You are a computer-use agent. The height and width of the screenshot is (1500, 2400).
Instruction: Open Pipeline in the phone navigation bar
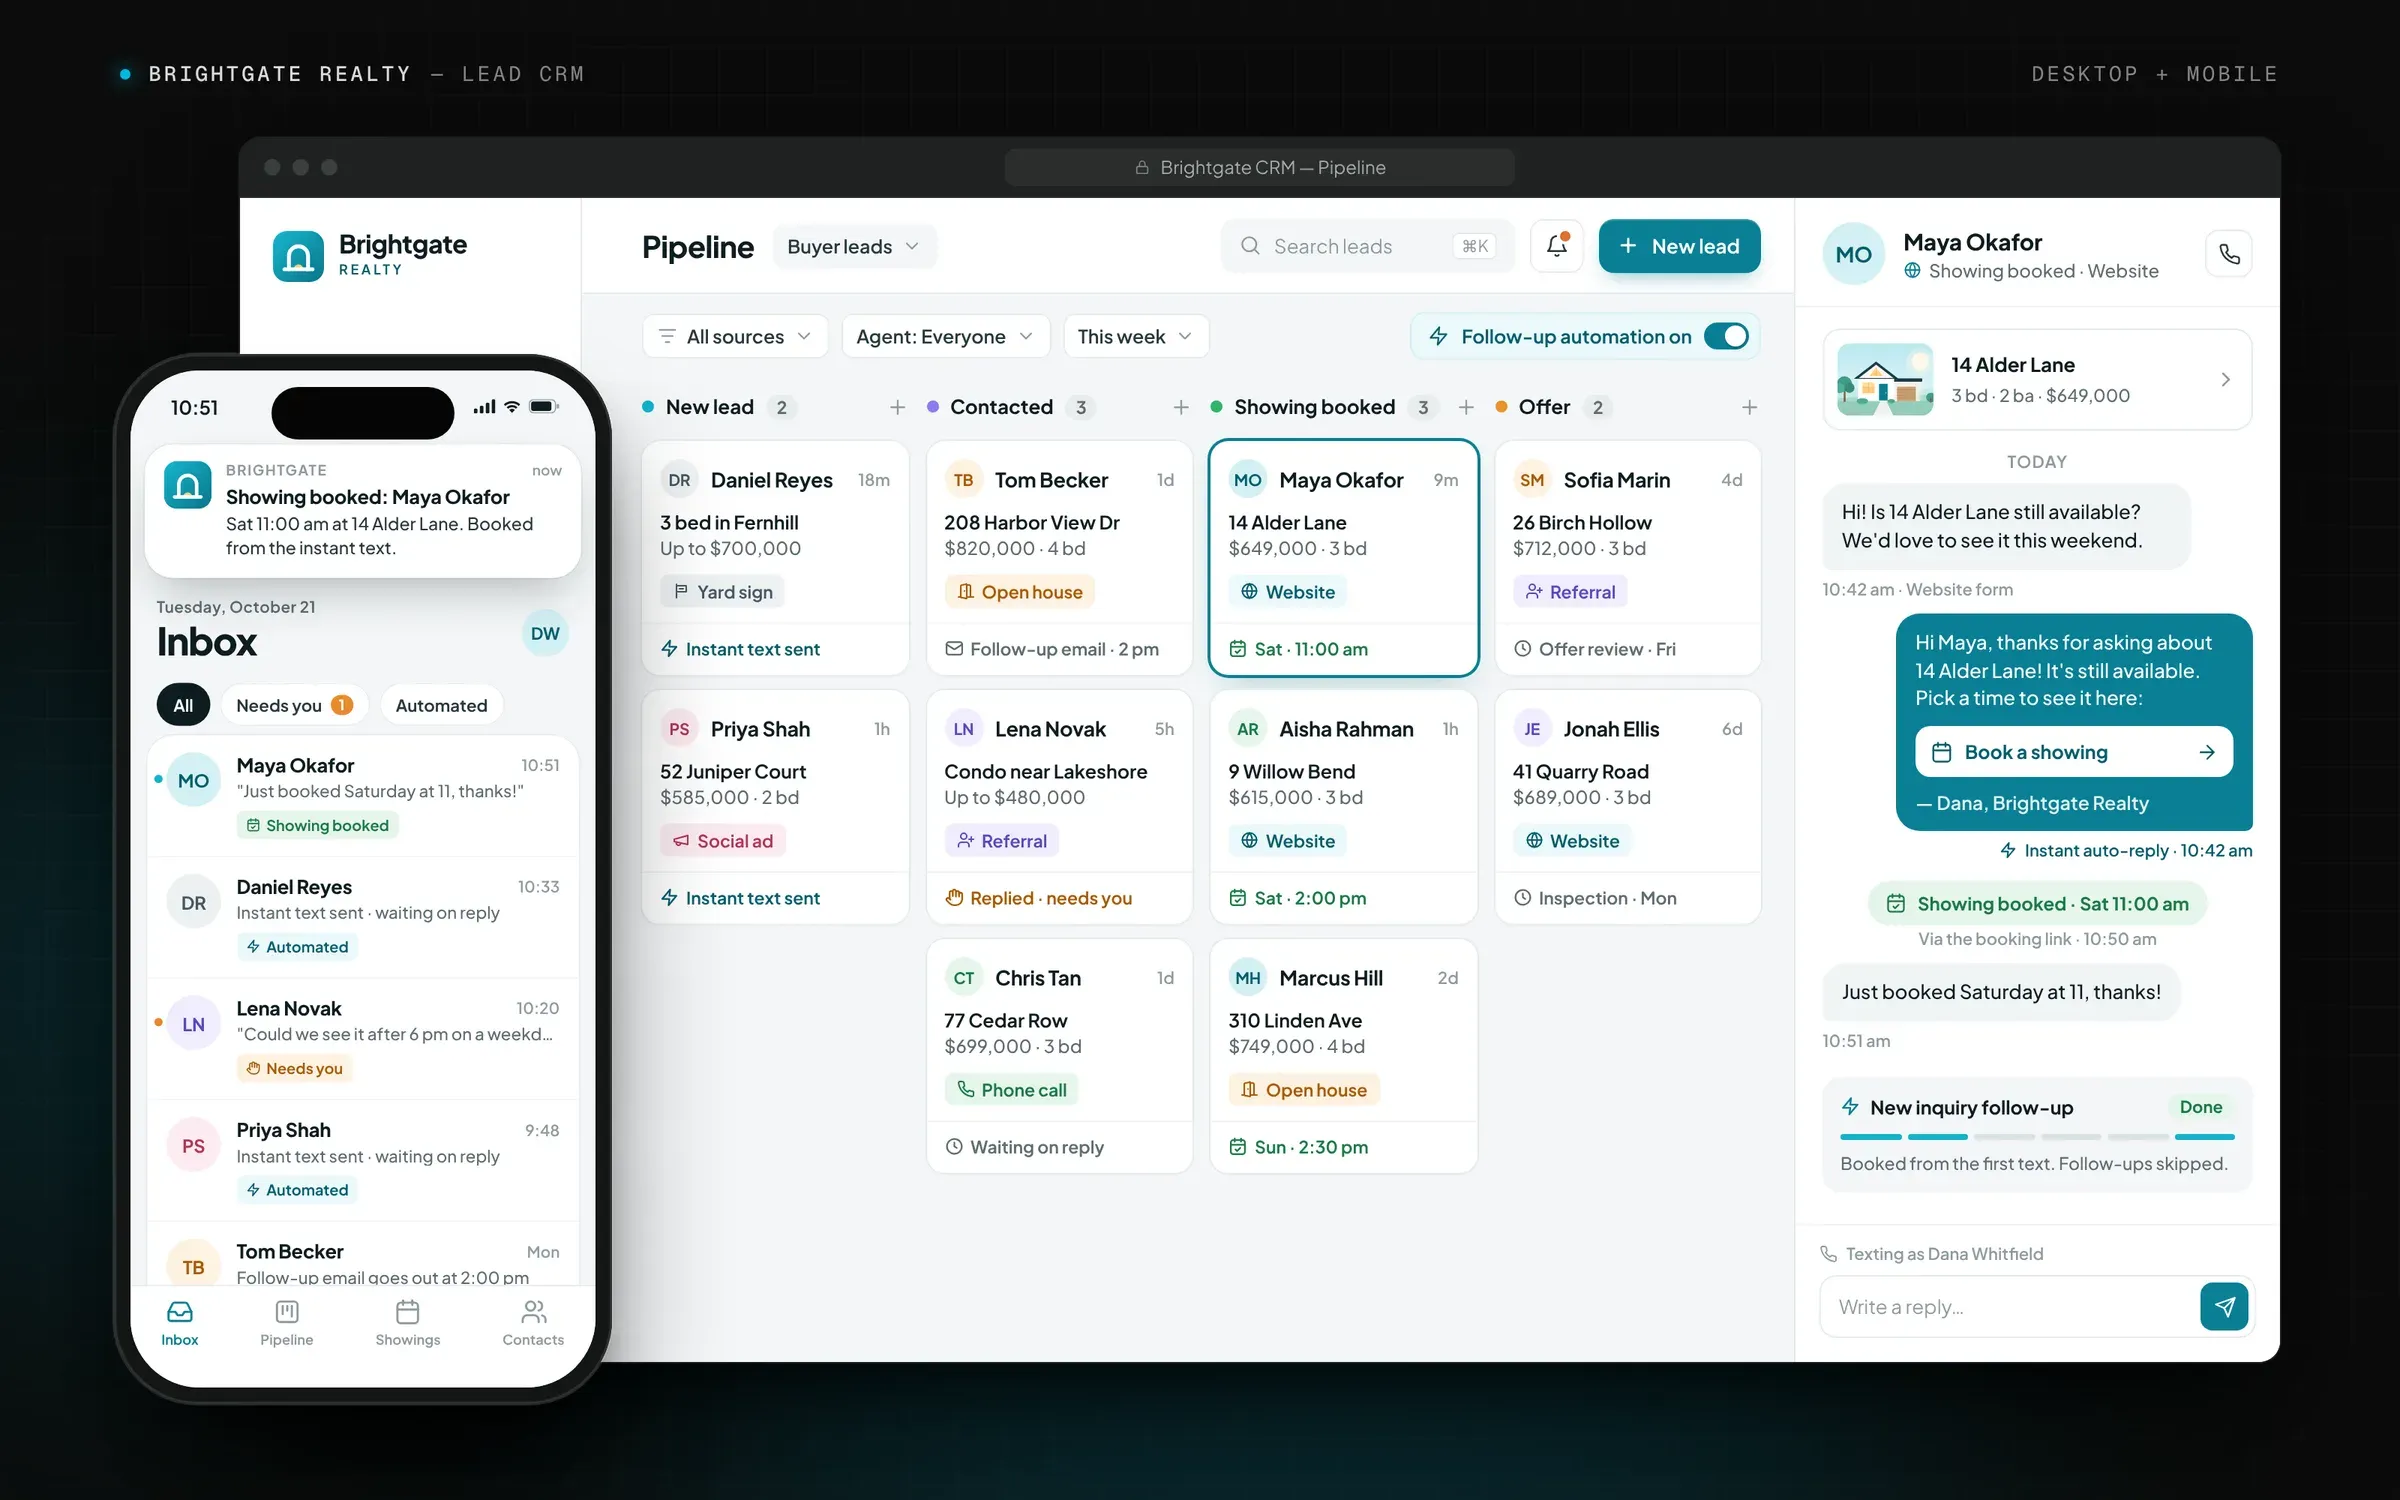(287, 1322)
